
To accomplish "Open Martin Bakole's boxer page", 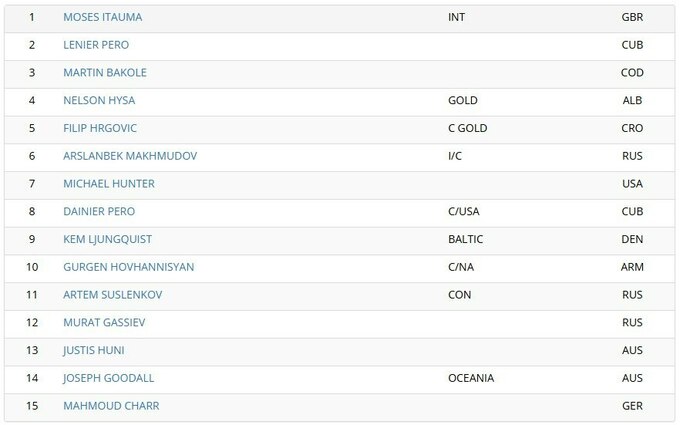I will [105, 73].
